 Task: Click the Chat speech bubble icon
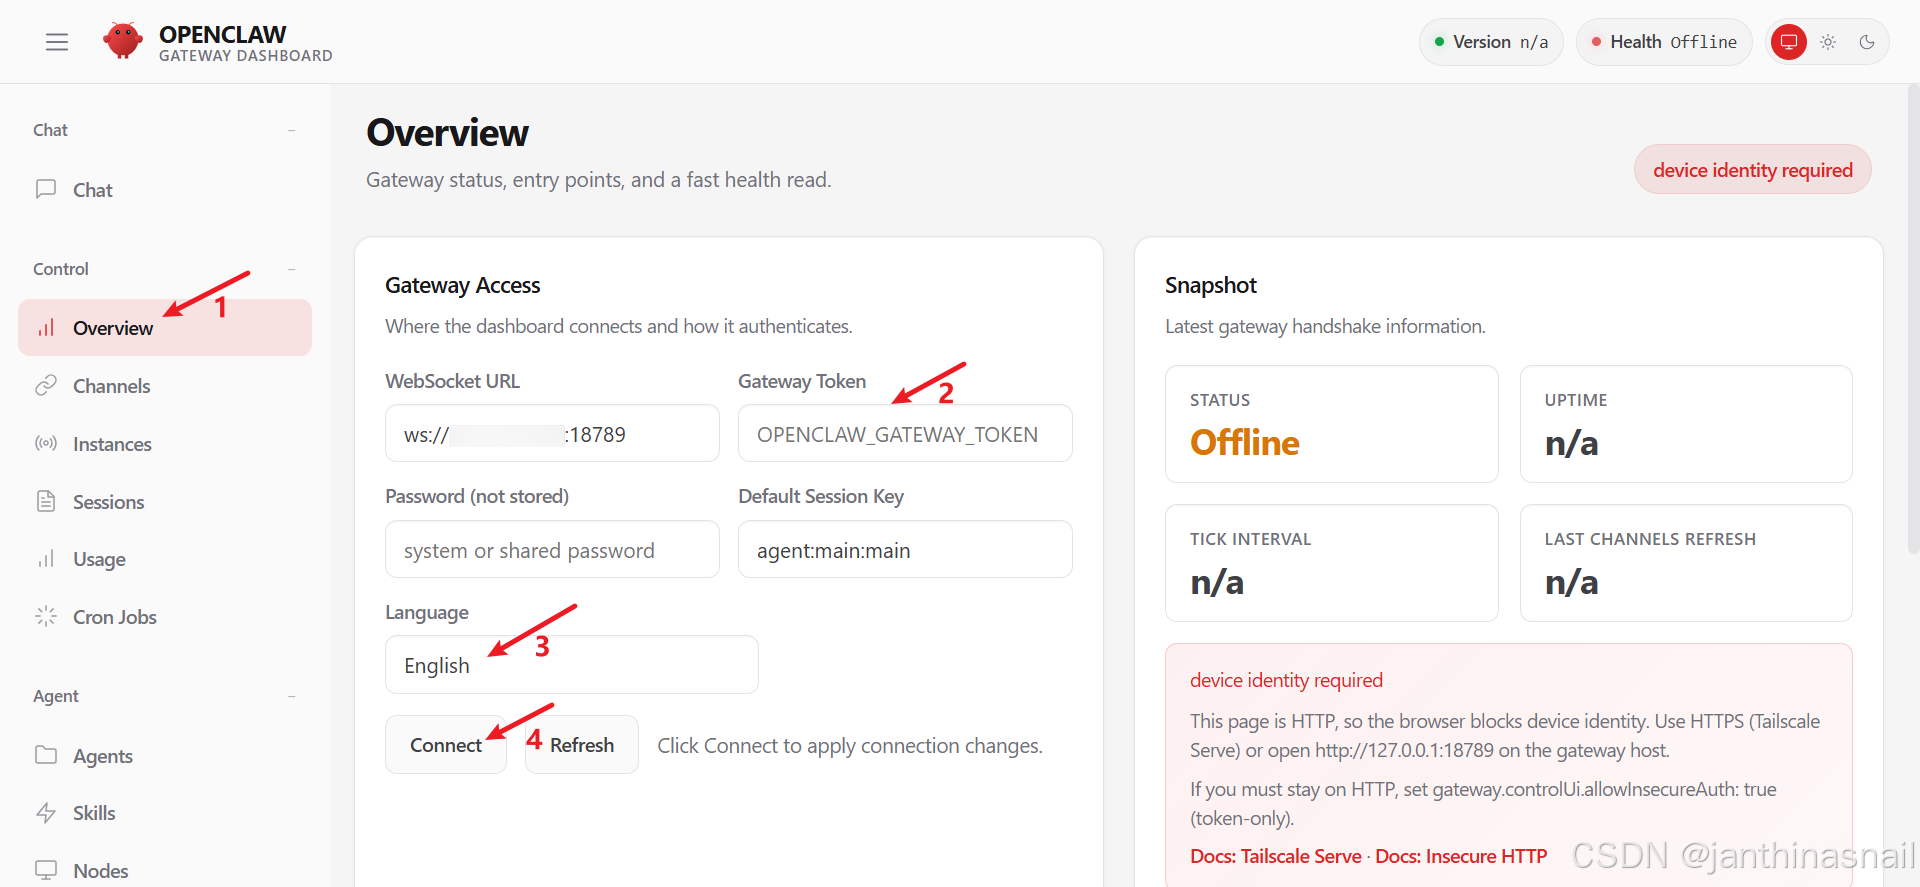46,189
